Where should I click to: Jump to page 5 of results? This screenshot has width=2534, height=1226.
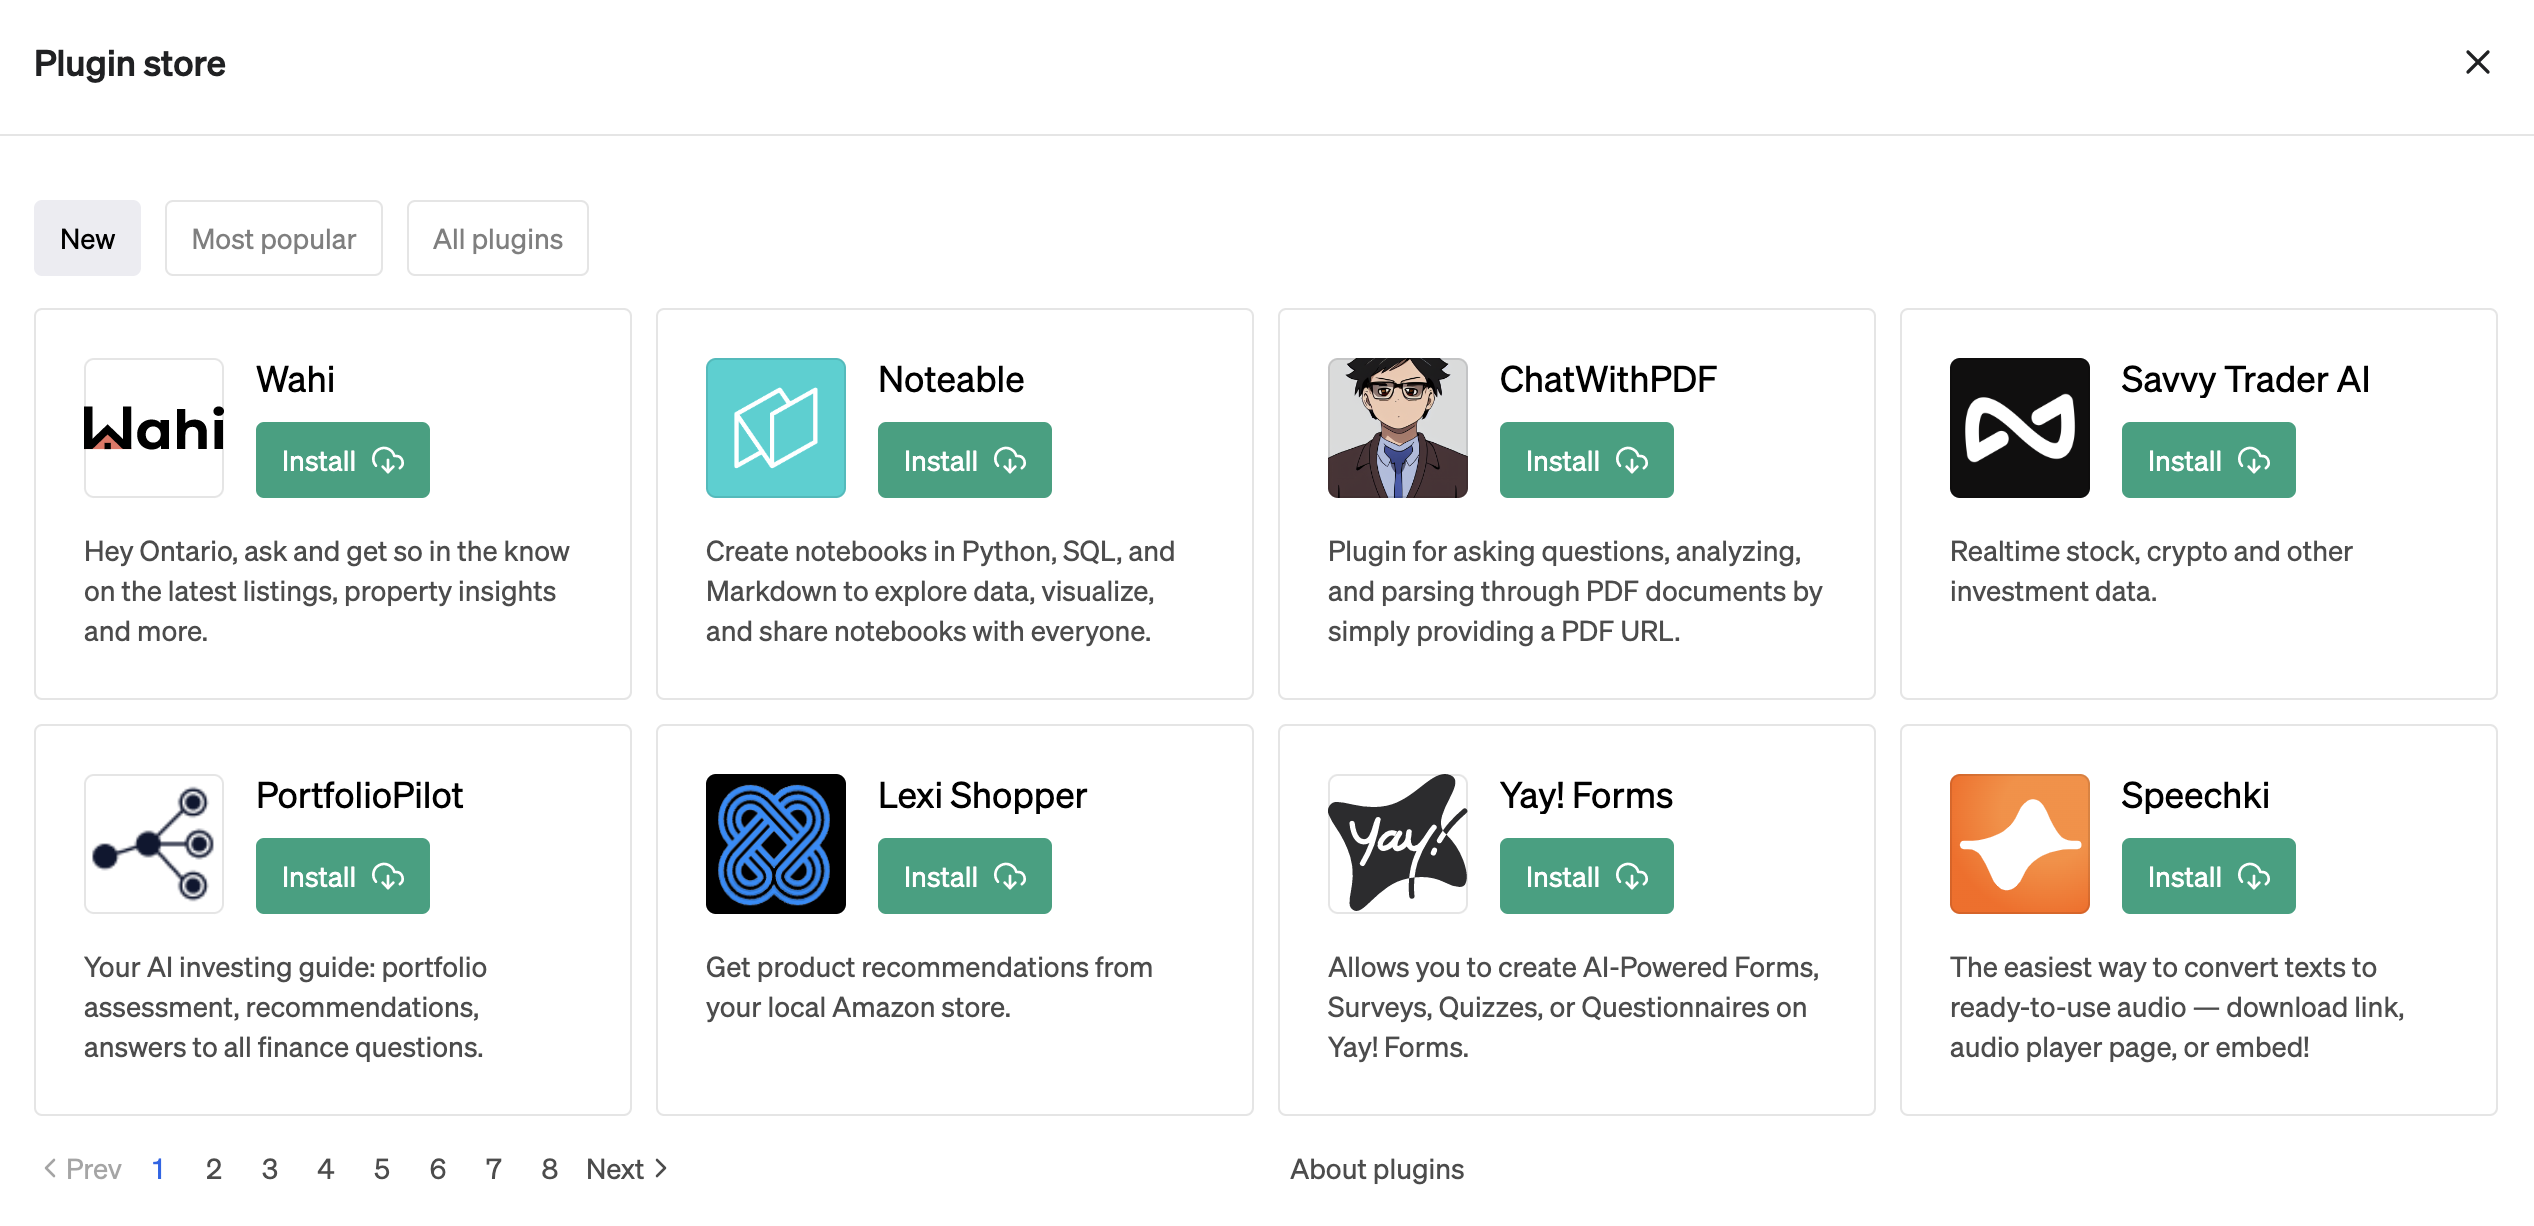382,1169
